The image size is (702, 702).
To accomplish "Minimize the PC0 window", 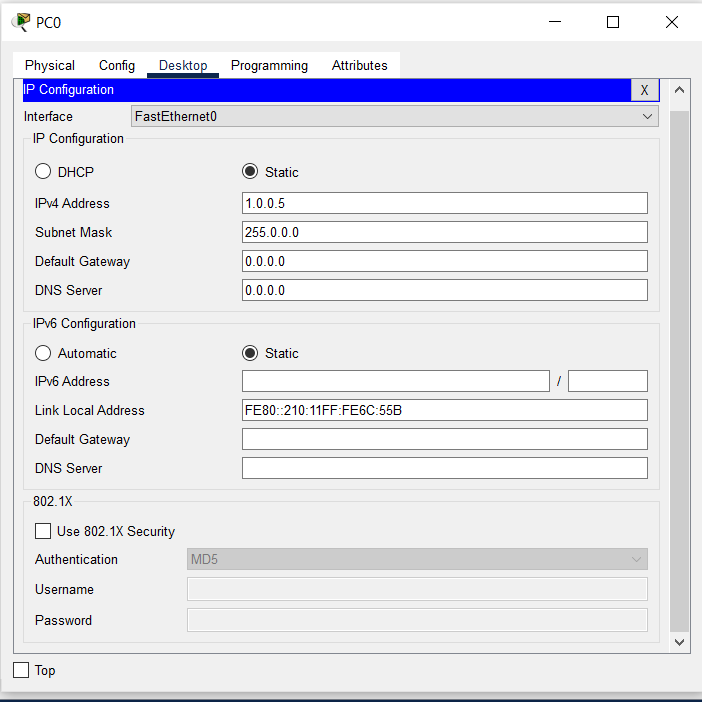I will tap(555, 22).
